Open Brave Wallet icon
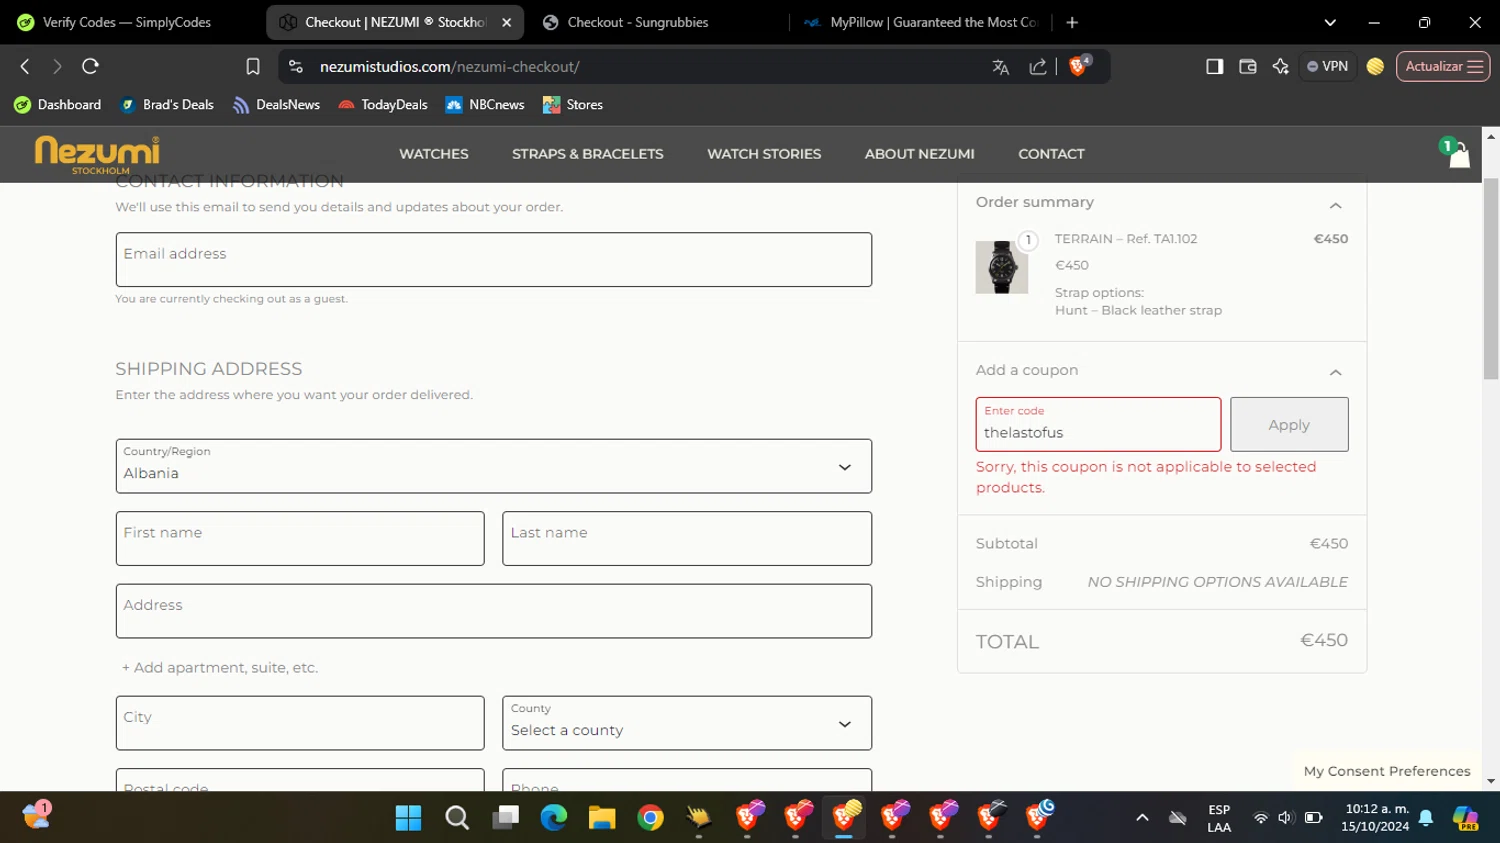Viewport: 1500px width, 843px height. pos(1247,66)
